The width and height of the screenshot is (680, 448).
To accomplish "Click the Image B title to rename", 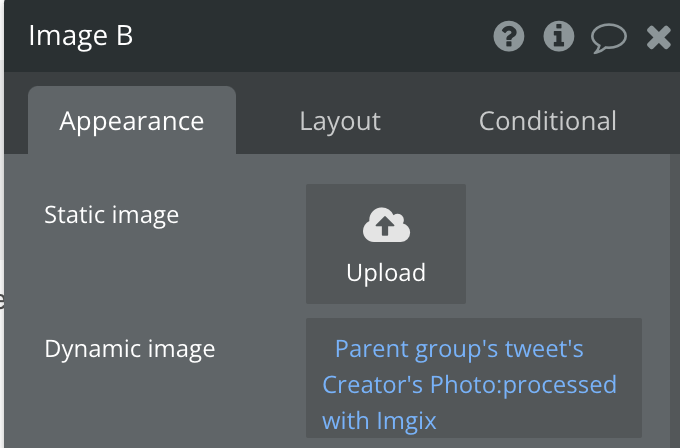I will [81, 36].
